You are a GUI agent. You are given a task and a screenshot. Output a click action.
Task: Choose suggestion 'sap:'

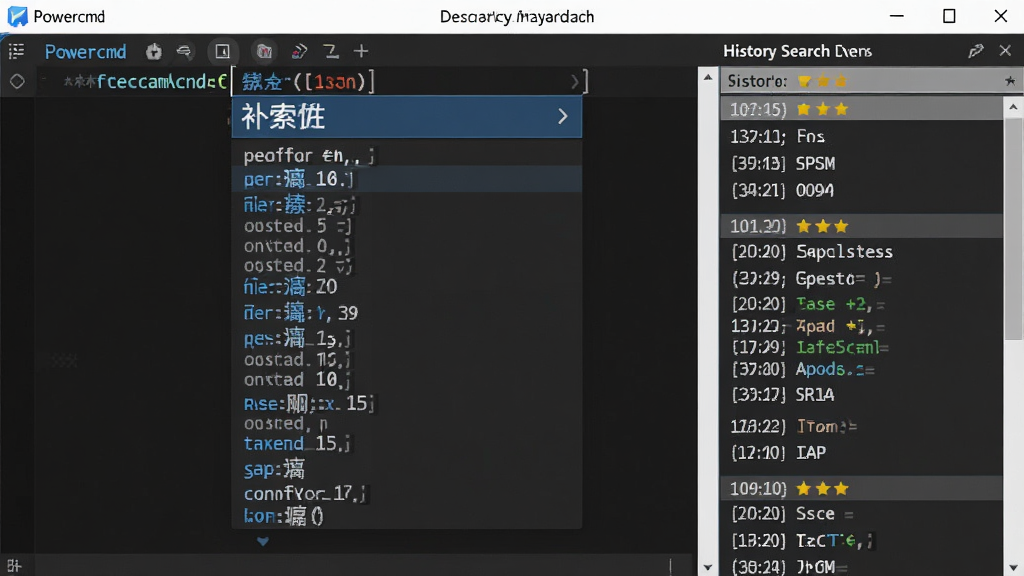407,469
